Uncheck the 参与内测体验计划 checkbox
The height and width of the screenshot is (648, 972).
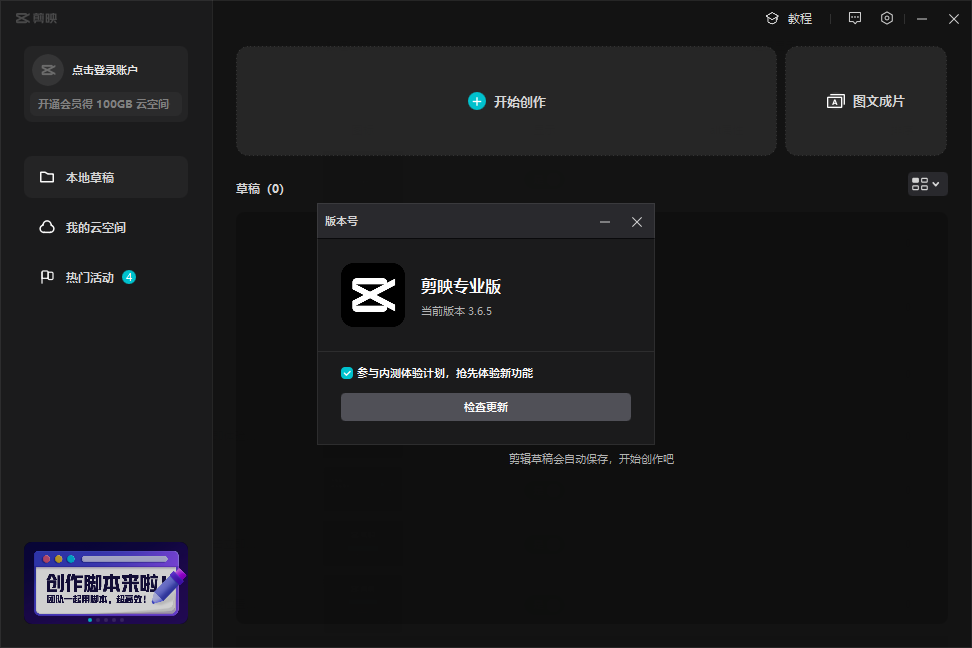pyautogui.click(x=347, y=373)
